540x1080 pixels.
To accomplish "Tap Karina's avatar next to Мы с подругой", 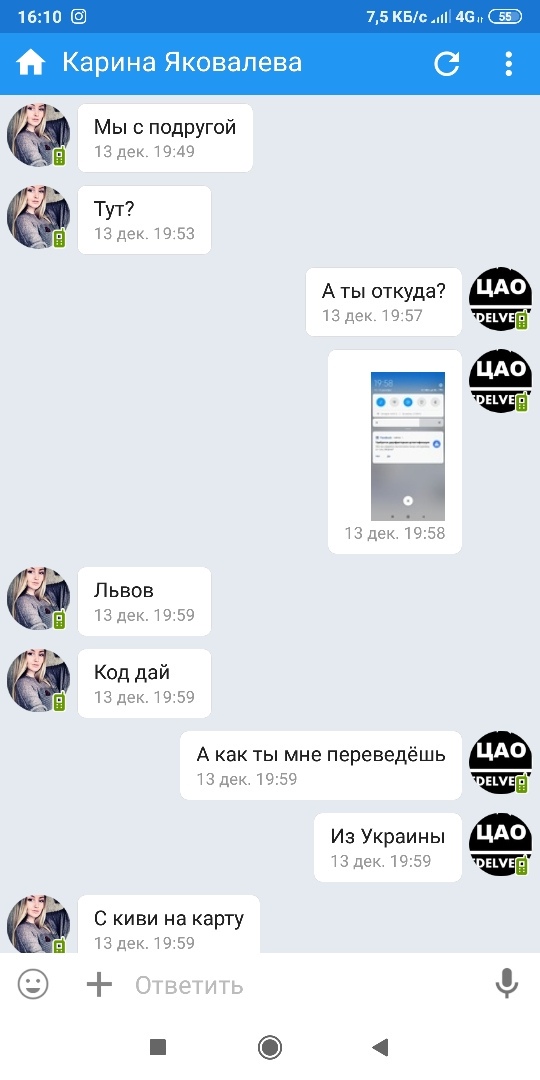I will [39, 135].
